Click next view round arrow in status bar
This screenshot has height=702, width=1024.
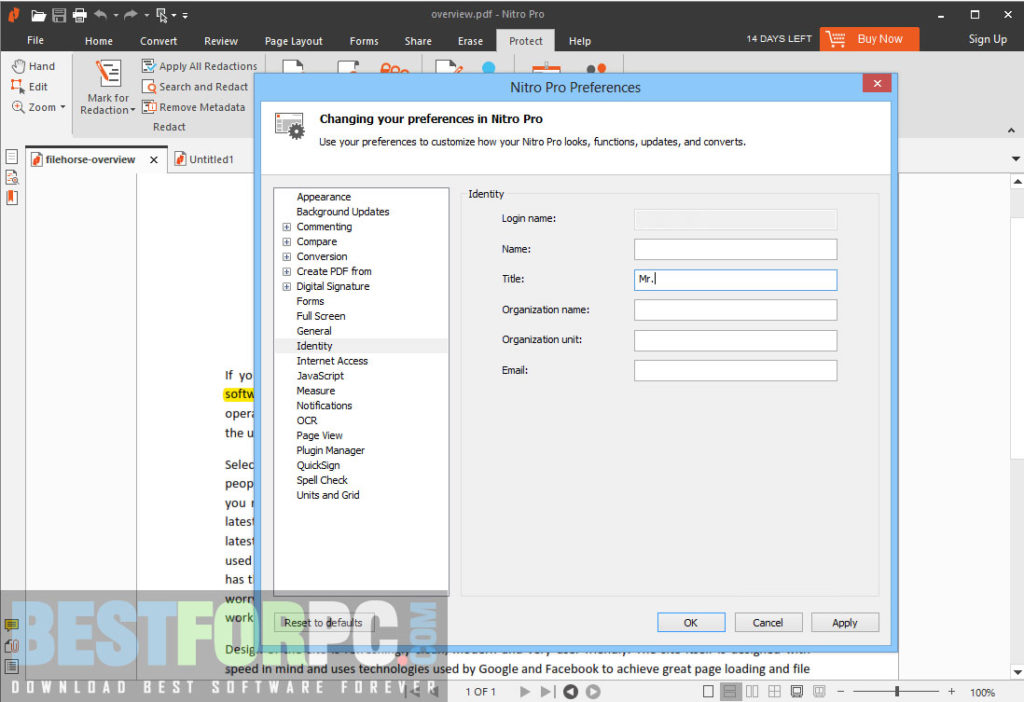tap(593, 692)
